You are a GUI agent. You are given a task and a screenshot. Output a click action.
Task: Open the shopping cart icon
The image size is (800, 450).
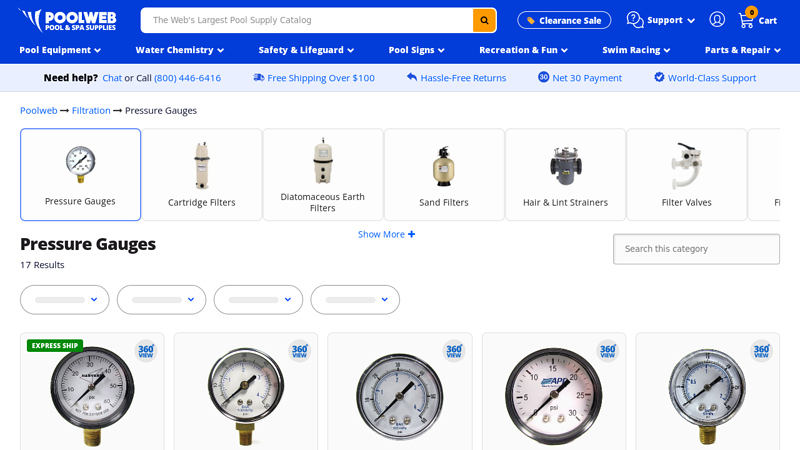[746, 20]
